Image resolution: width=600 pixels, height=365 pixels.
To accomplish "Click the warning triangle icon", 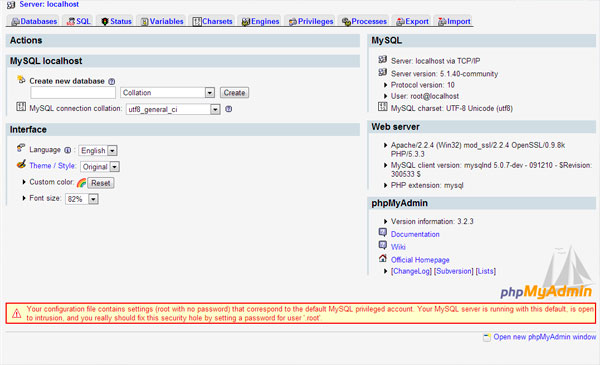I will click(x=16, y=314).
